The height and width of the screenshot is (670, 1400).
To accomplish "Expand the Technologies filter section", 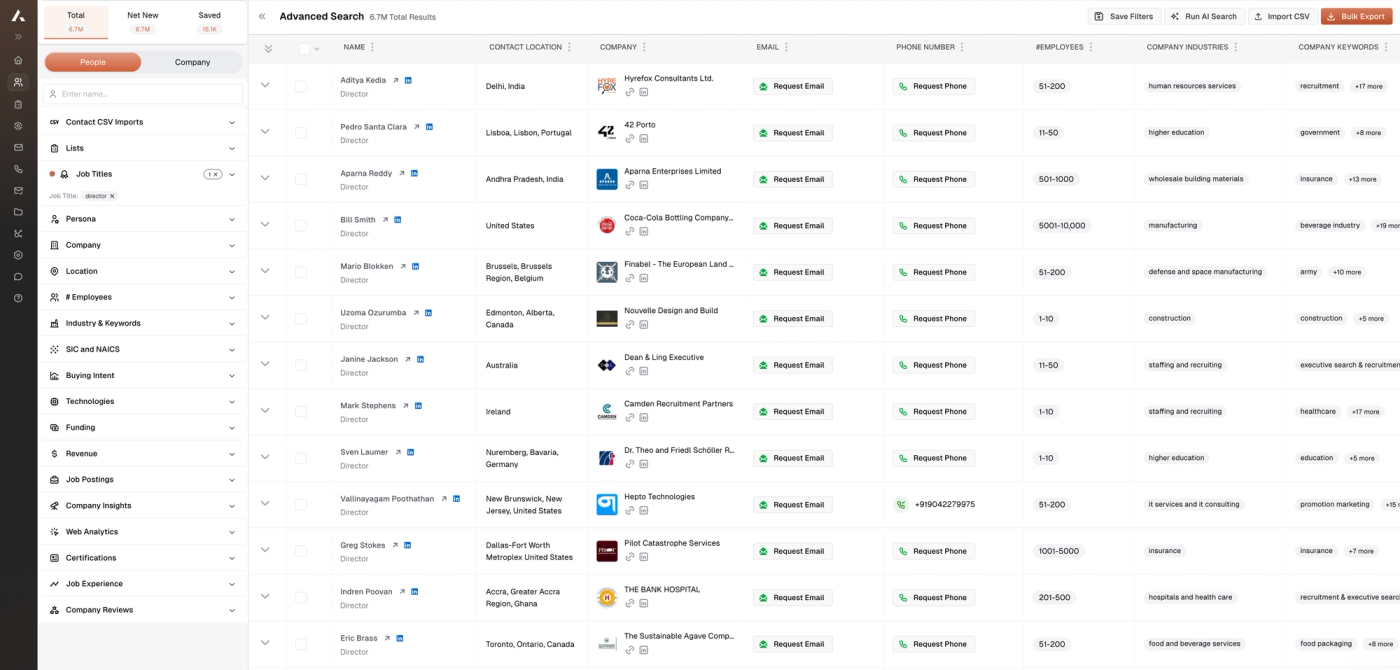I will [142, 401].
